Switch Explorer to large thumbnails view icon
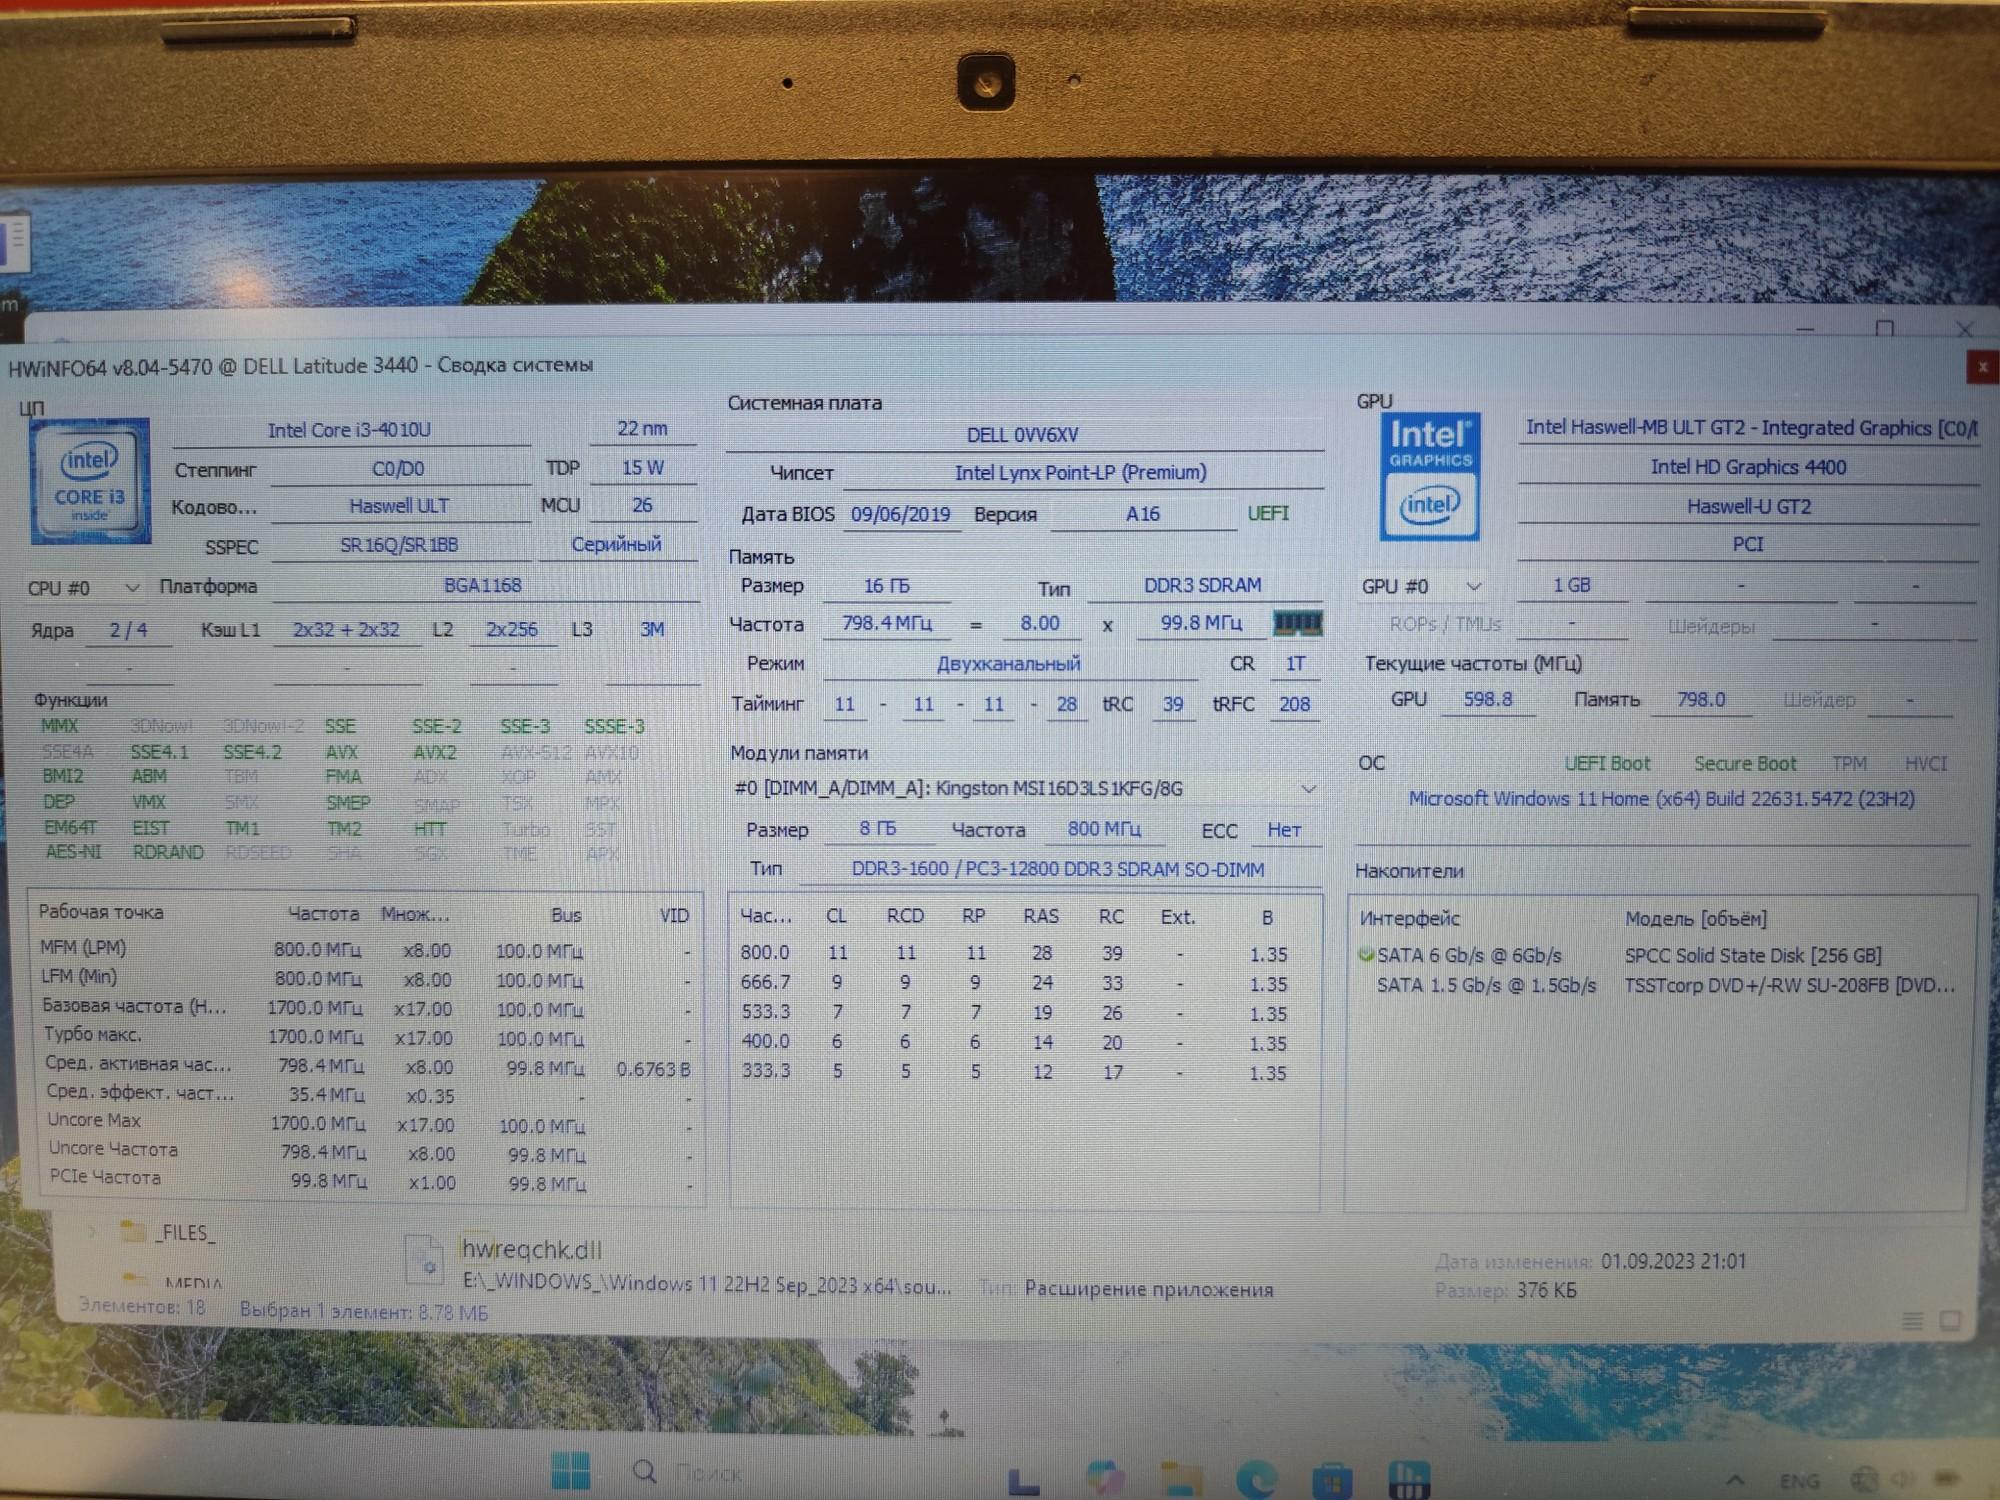Screen dimensions: 2000x1500 point(1950,1321)
